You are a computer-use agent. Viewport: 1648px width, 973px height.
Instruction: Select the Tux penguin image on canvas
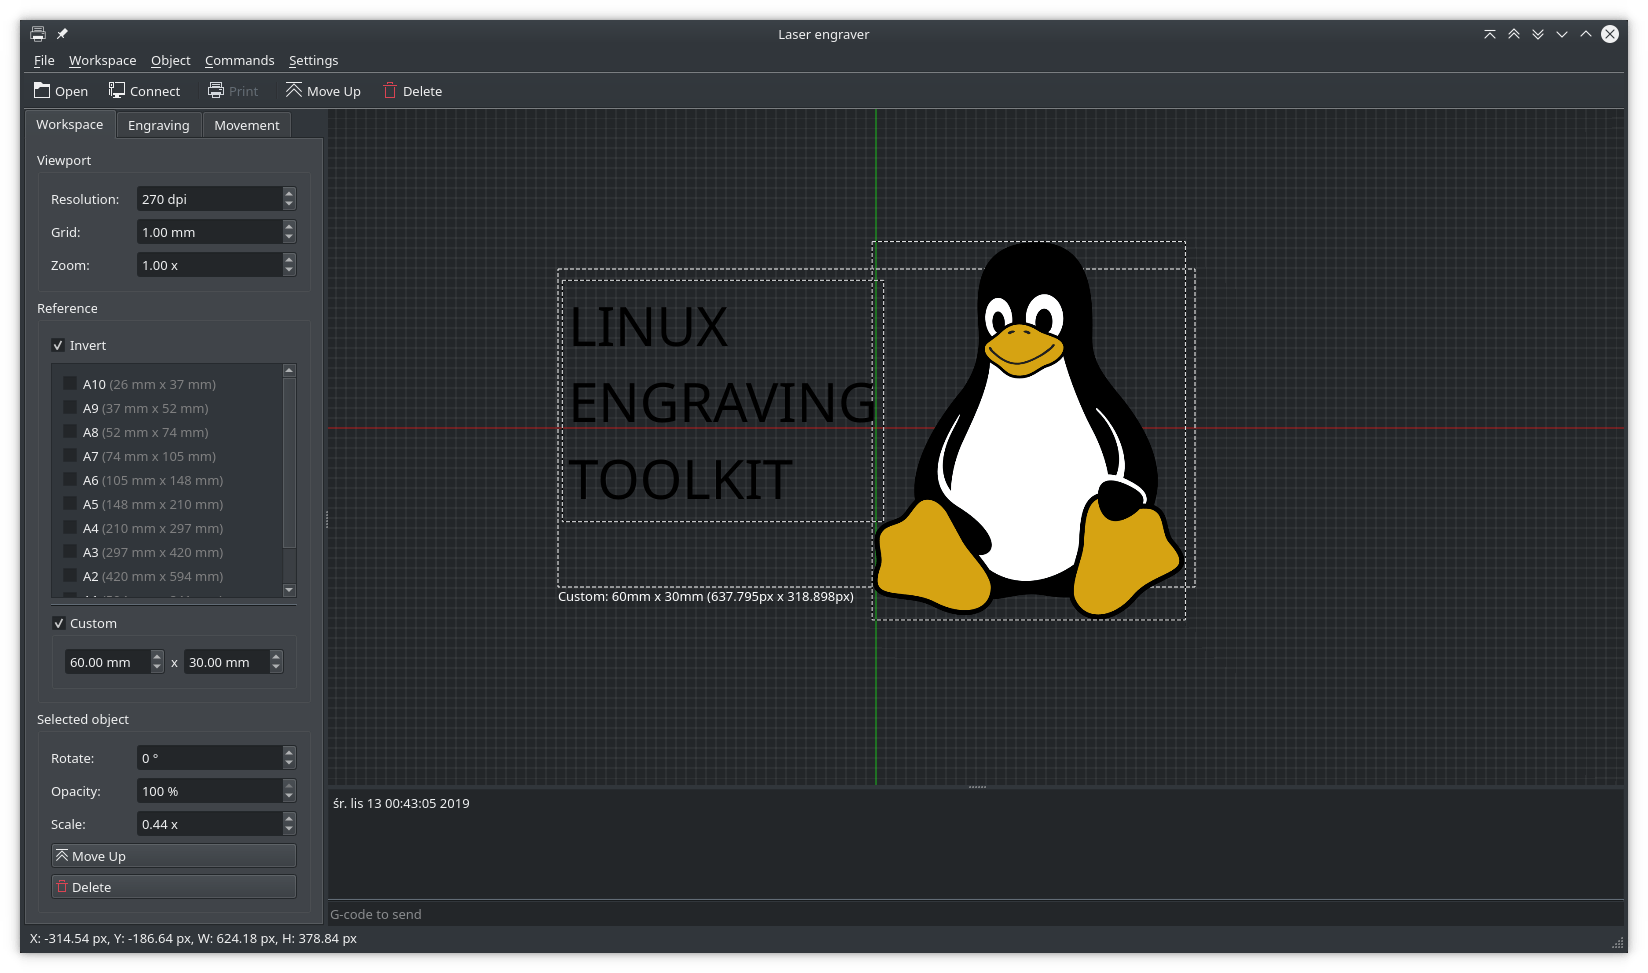tap(1029, 430)
